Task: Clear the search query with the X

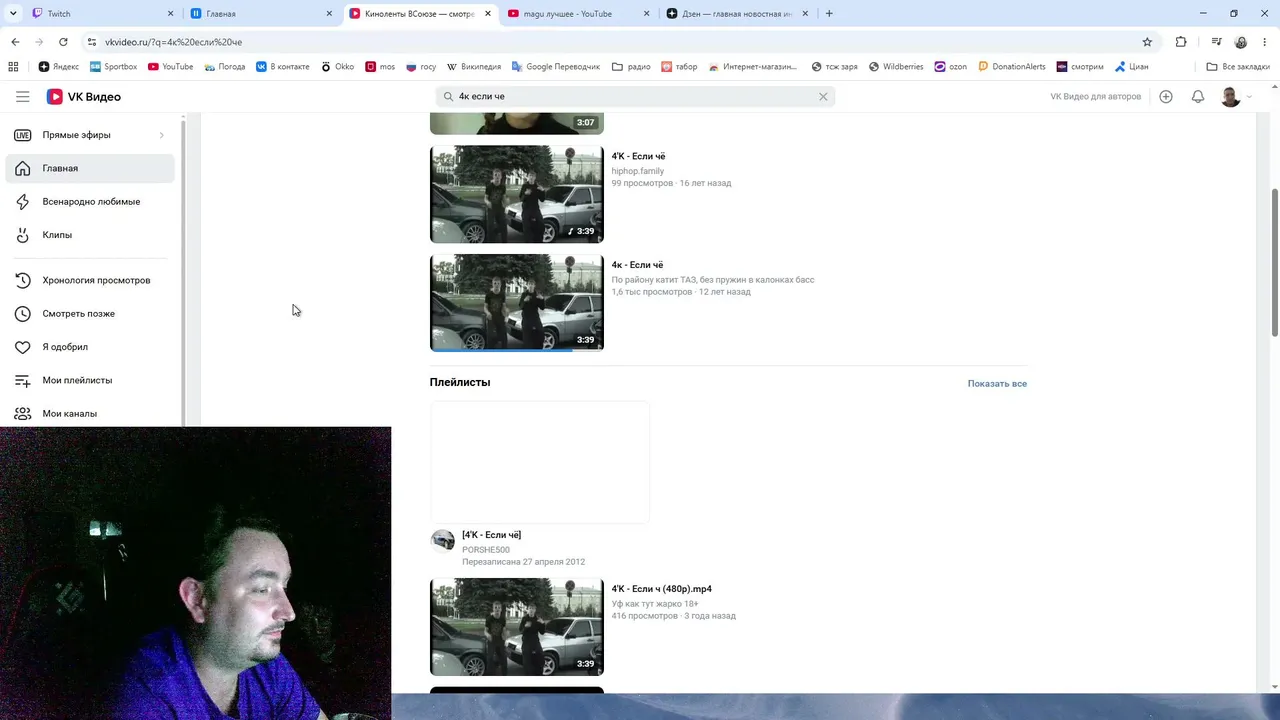Action: [x=823, y=97]
